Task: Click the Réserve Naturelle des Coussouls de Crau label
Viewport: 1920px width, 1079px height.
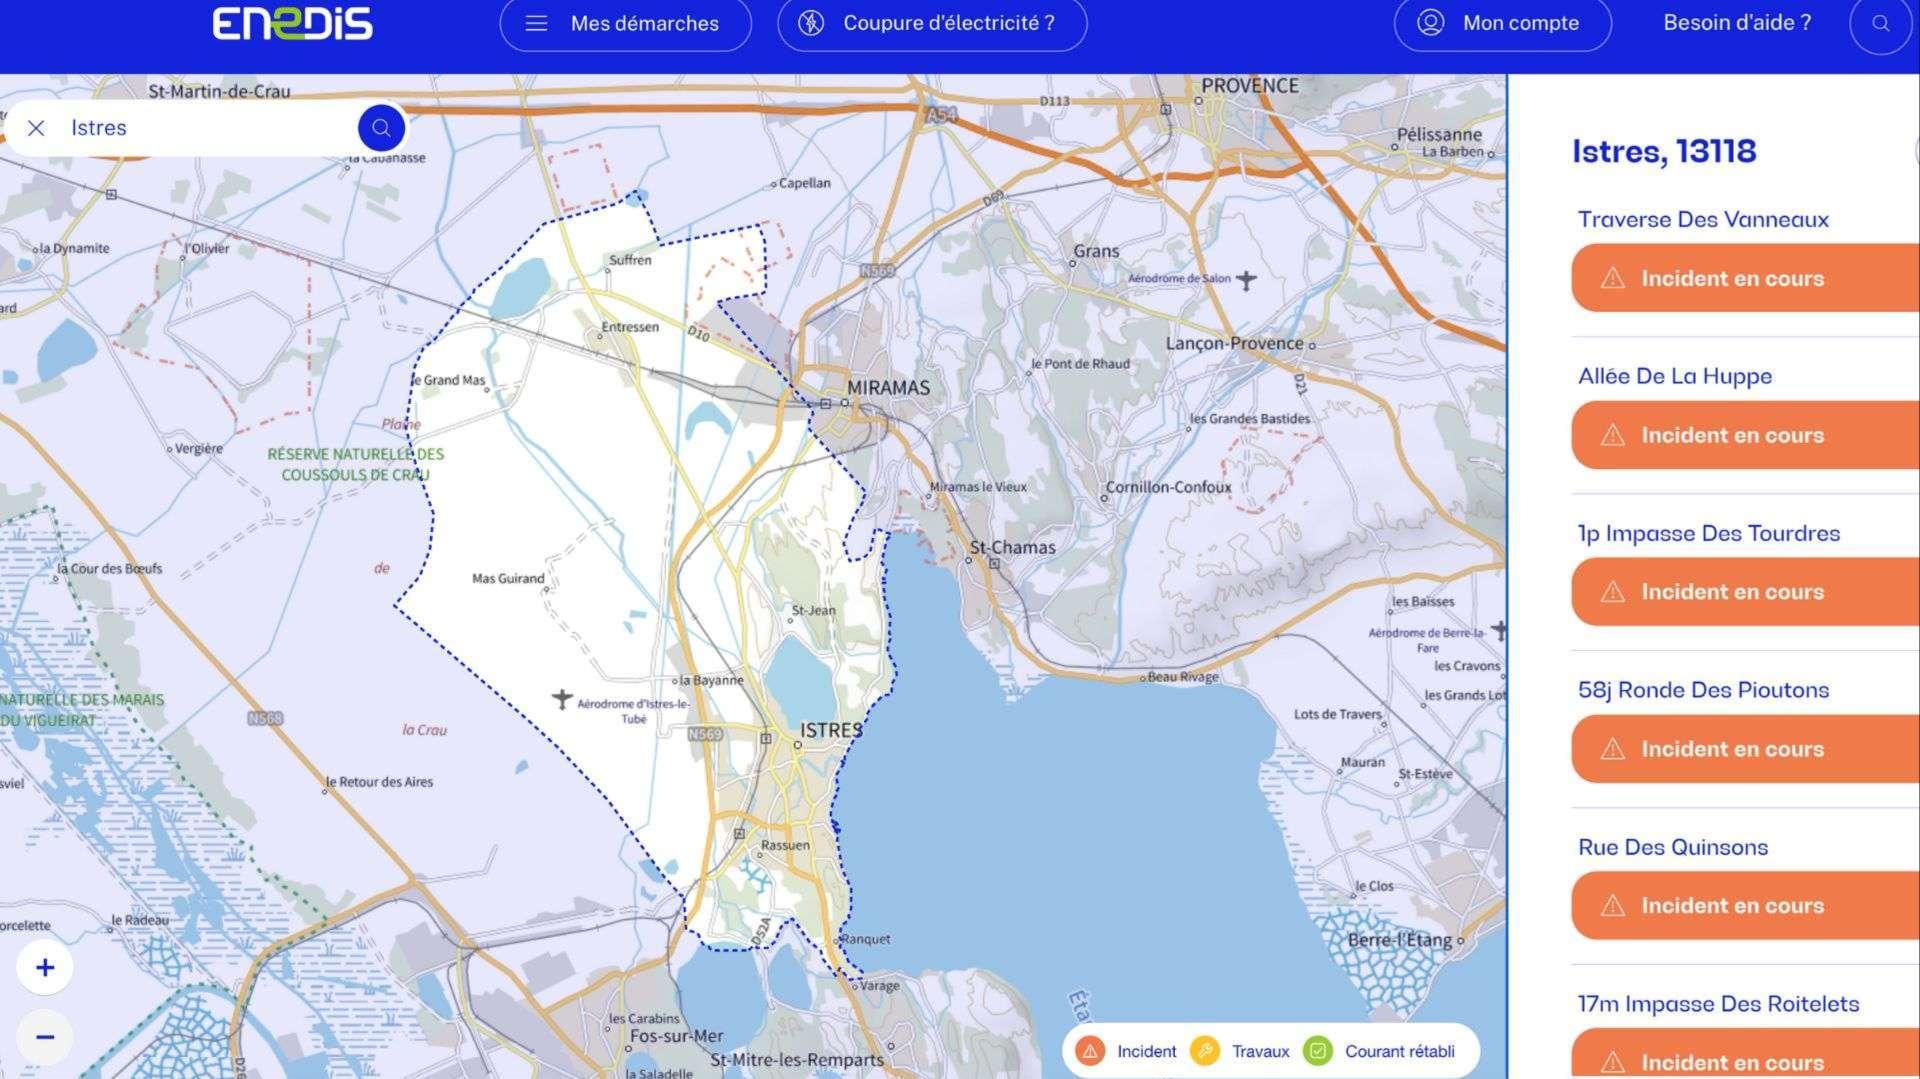Action: (x=355, y=464)
